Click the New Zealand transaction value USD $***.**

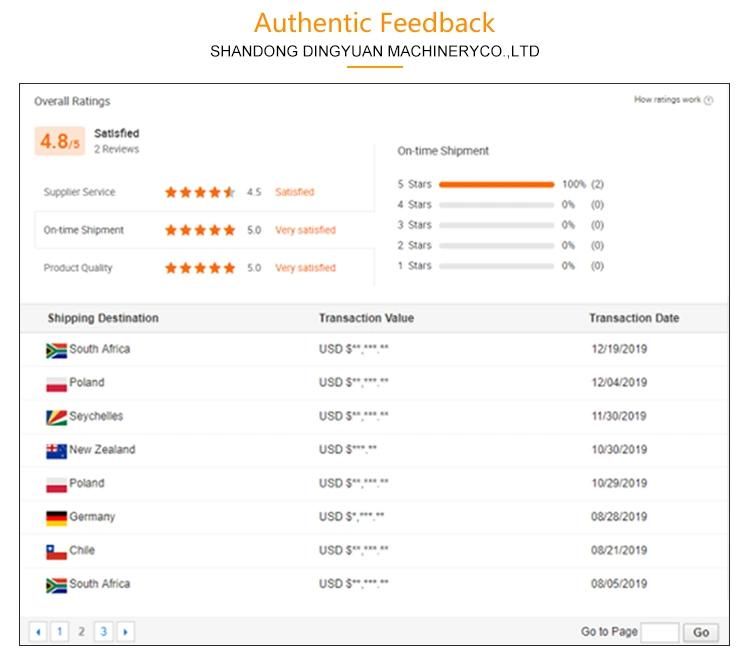(348, 450)
